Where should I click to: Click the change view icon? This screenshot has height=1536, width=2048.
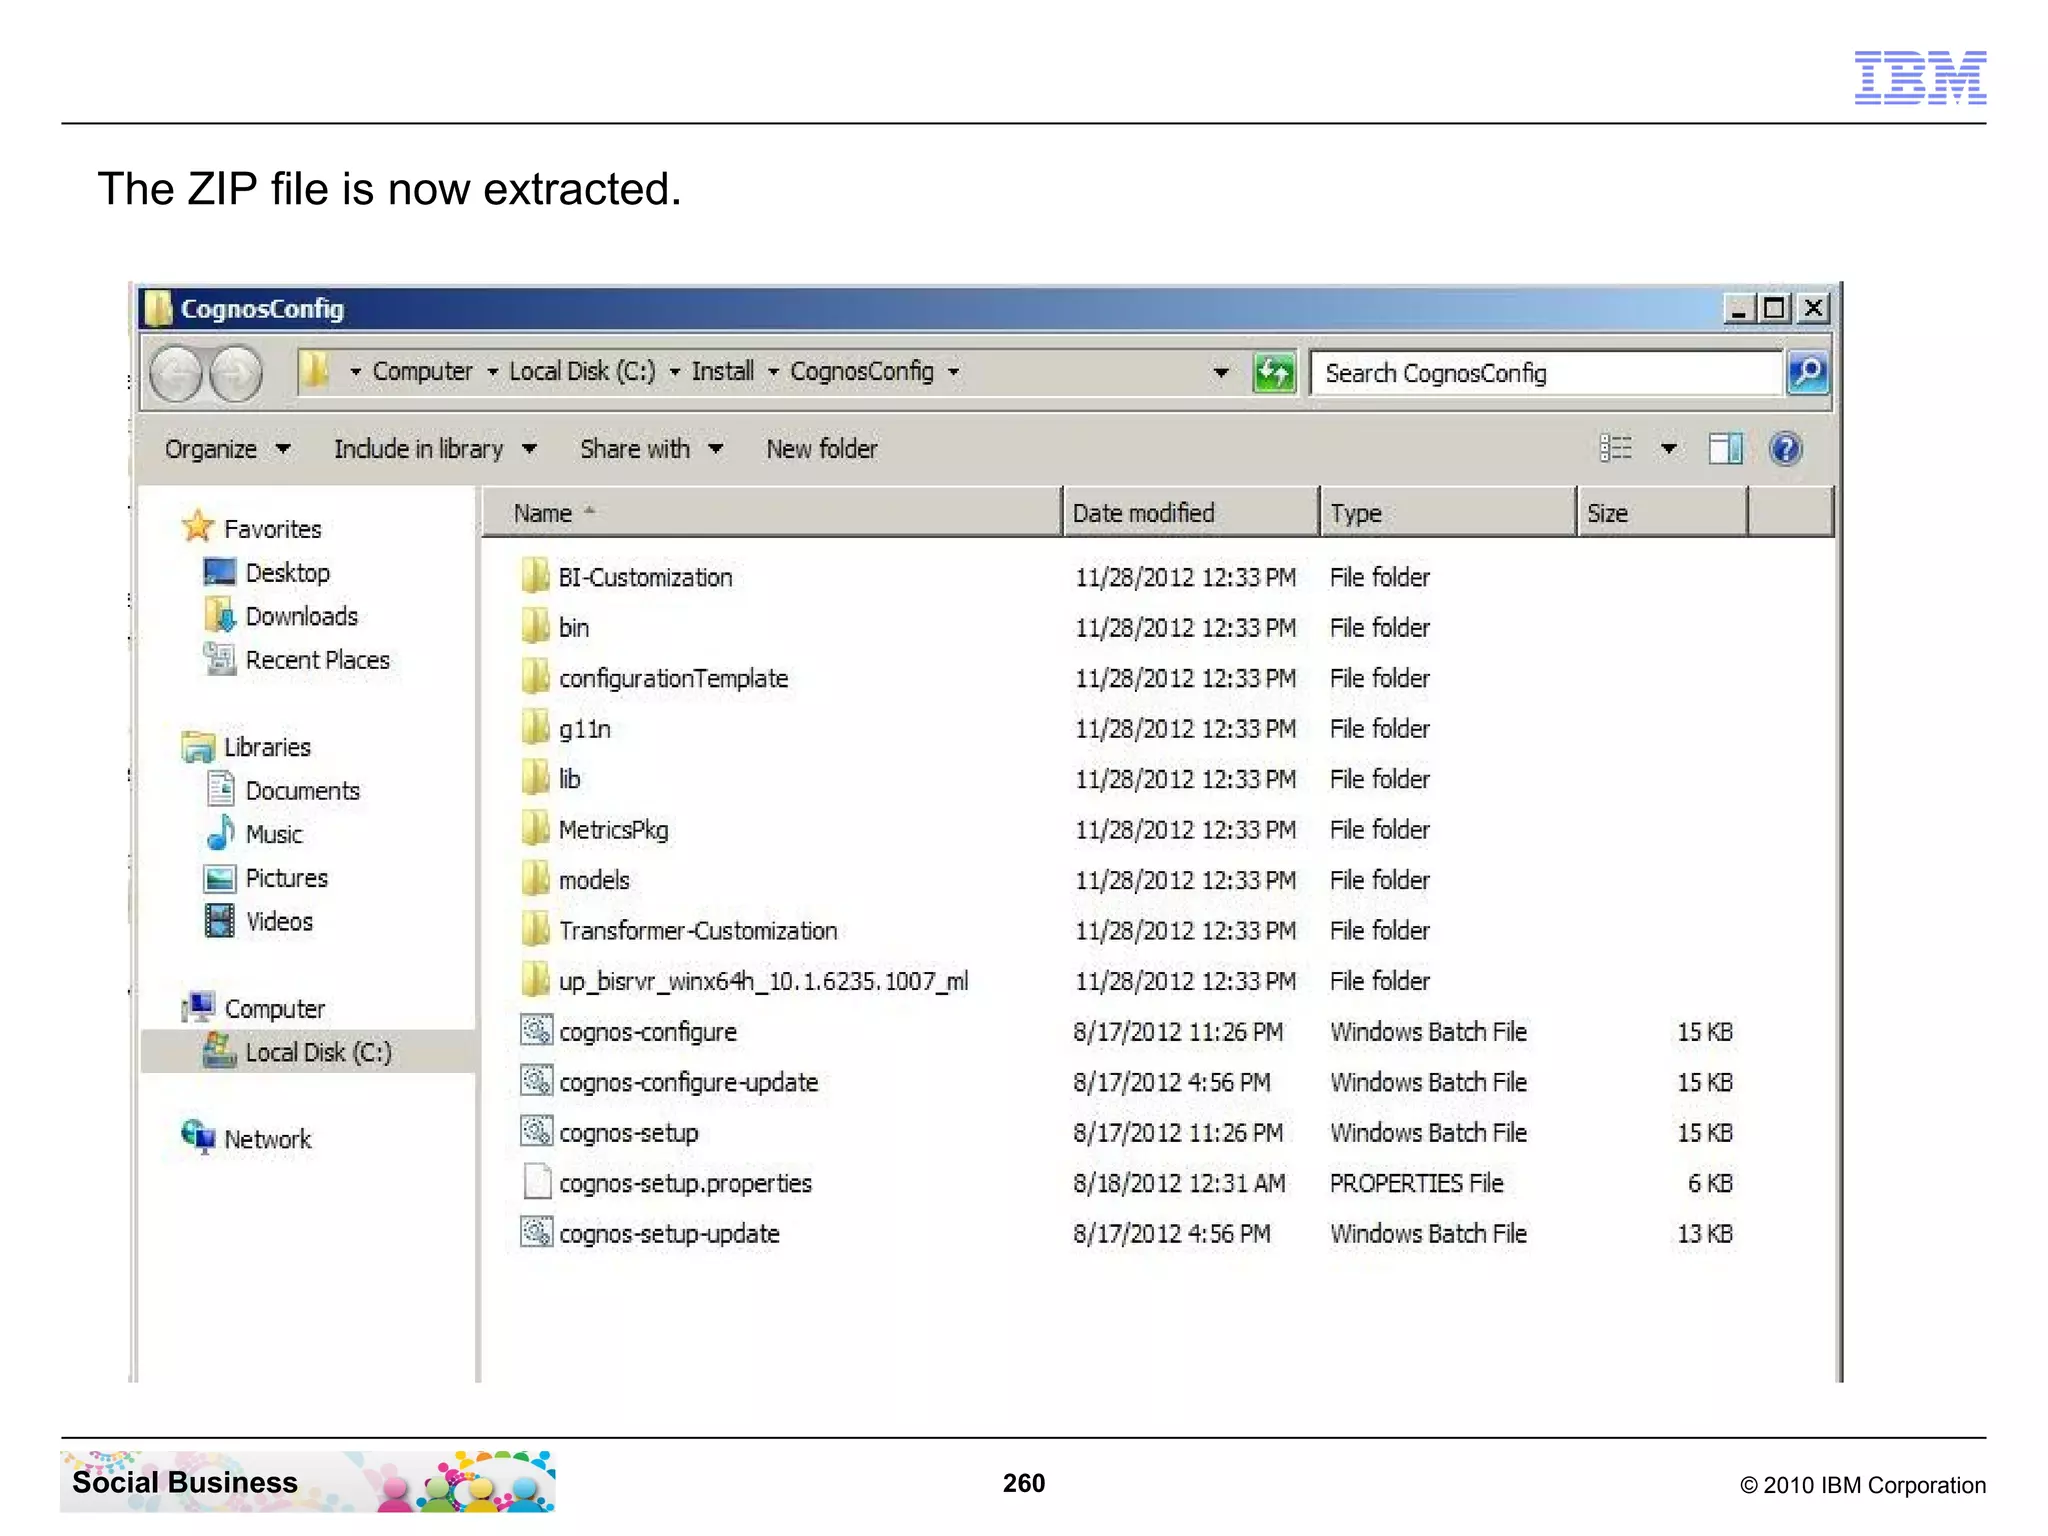[1615, 449]
